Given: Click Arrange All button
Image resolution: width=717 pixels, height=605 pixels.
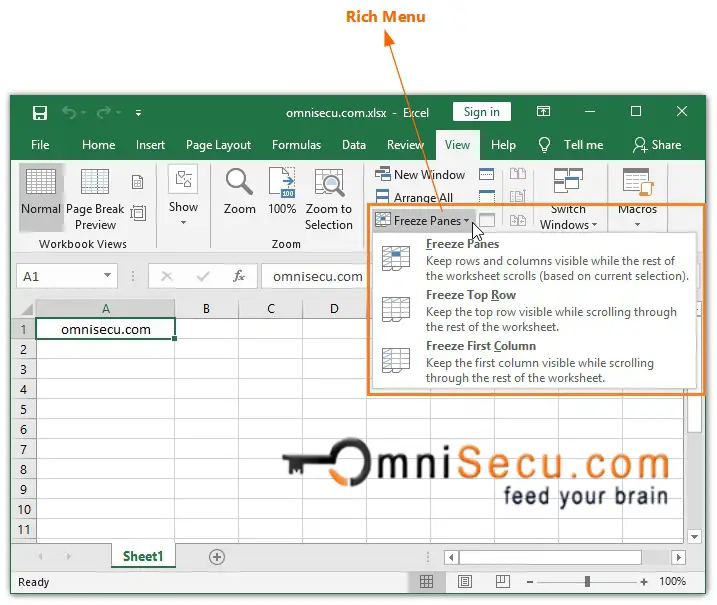Looking at the screenshot, I should click(414, 197).
